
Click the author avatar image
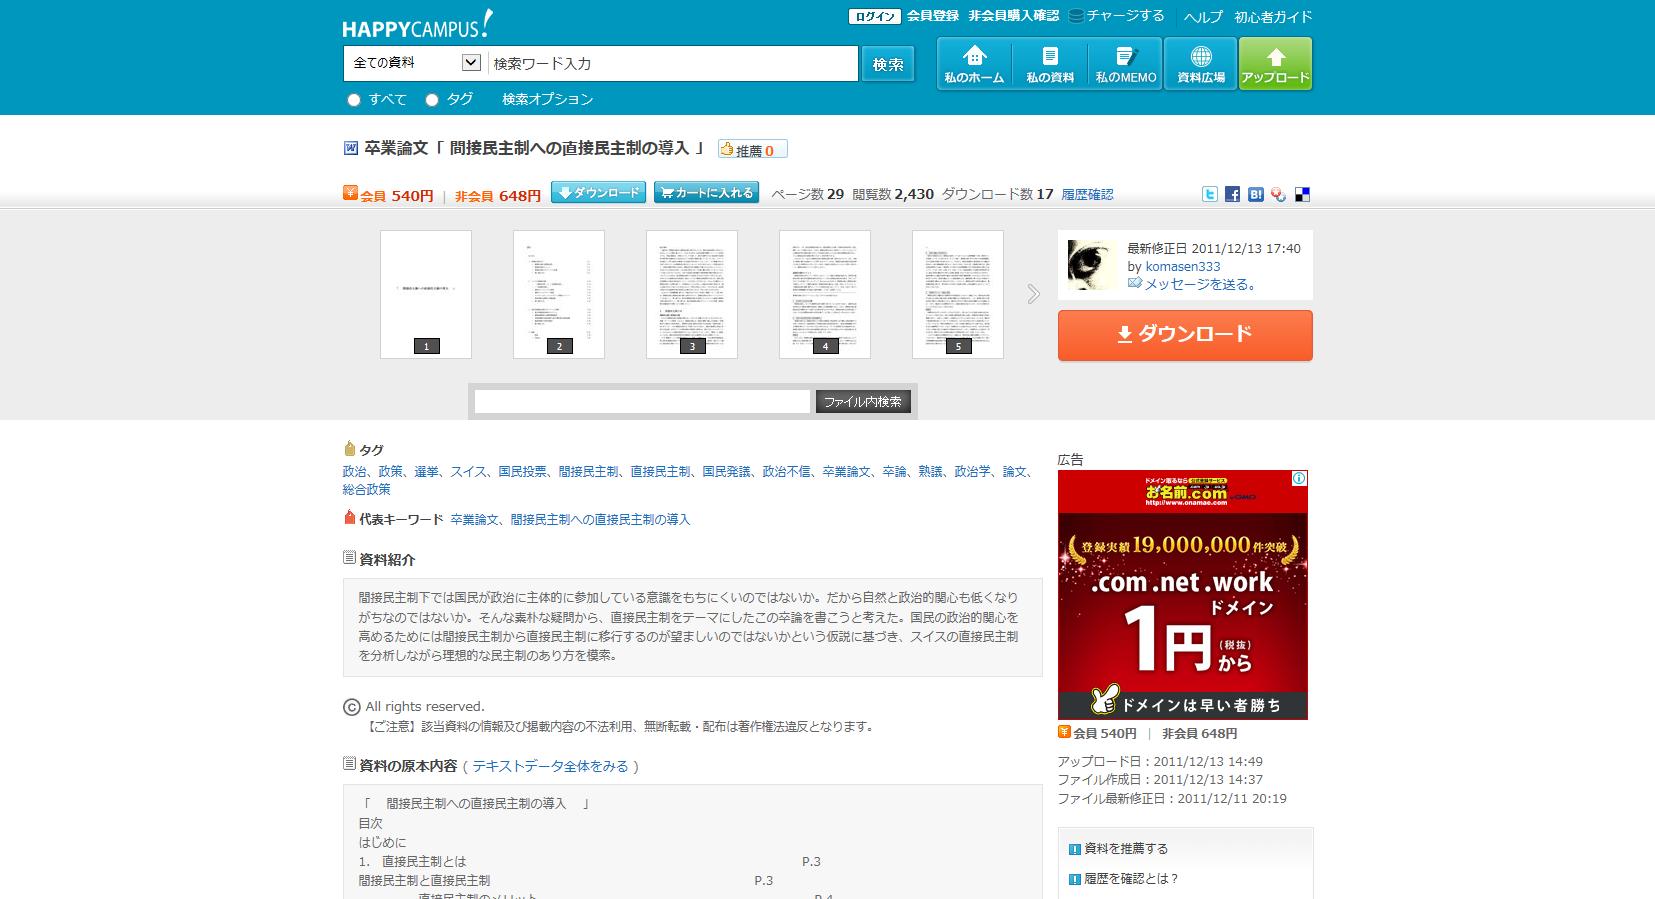click(x=1092, y=265)
